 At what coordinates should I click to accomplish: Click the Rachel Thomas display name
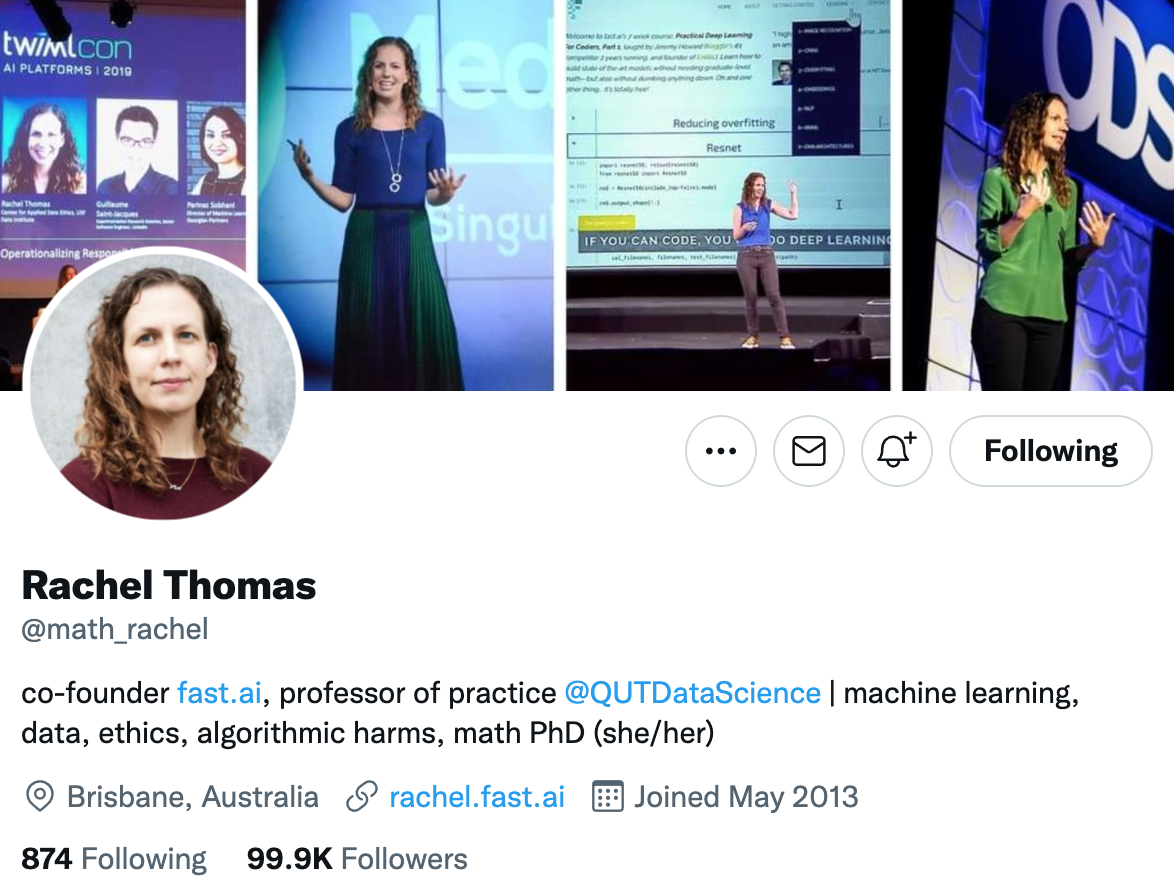[x=168, y=586]
